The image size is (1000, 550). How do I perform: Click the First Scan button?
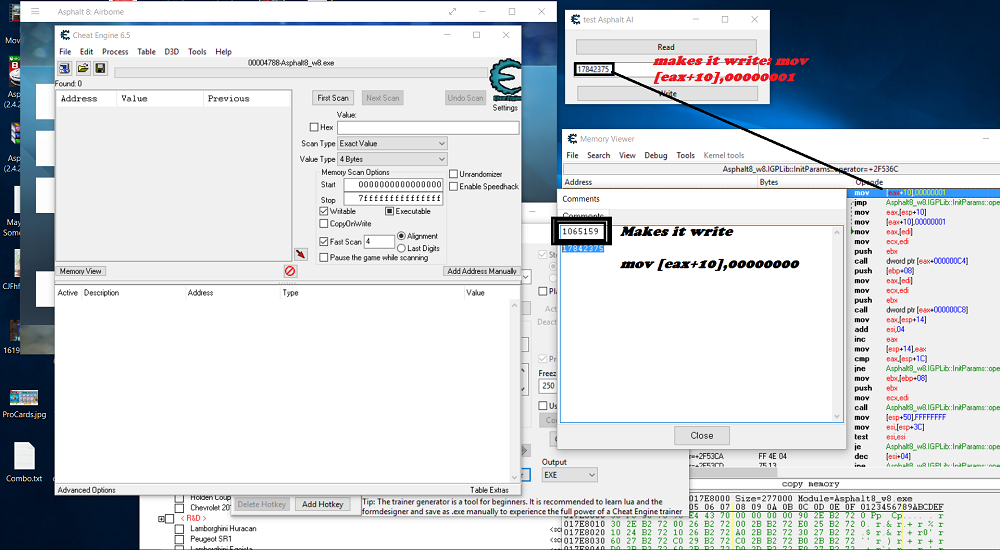(333, 98)
